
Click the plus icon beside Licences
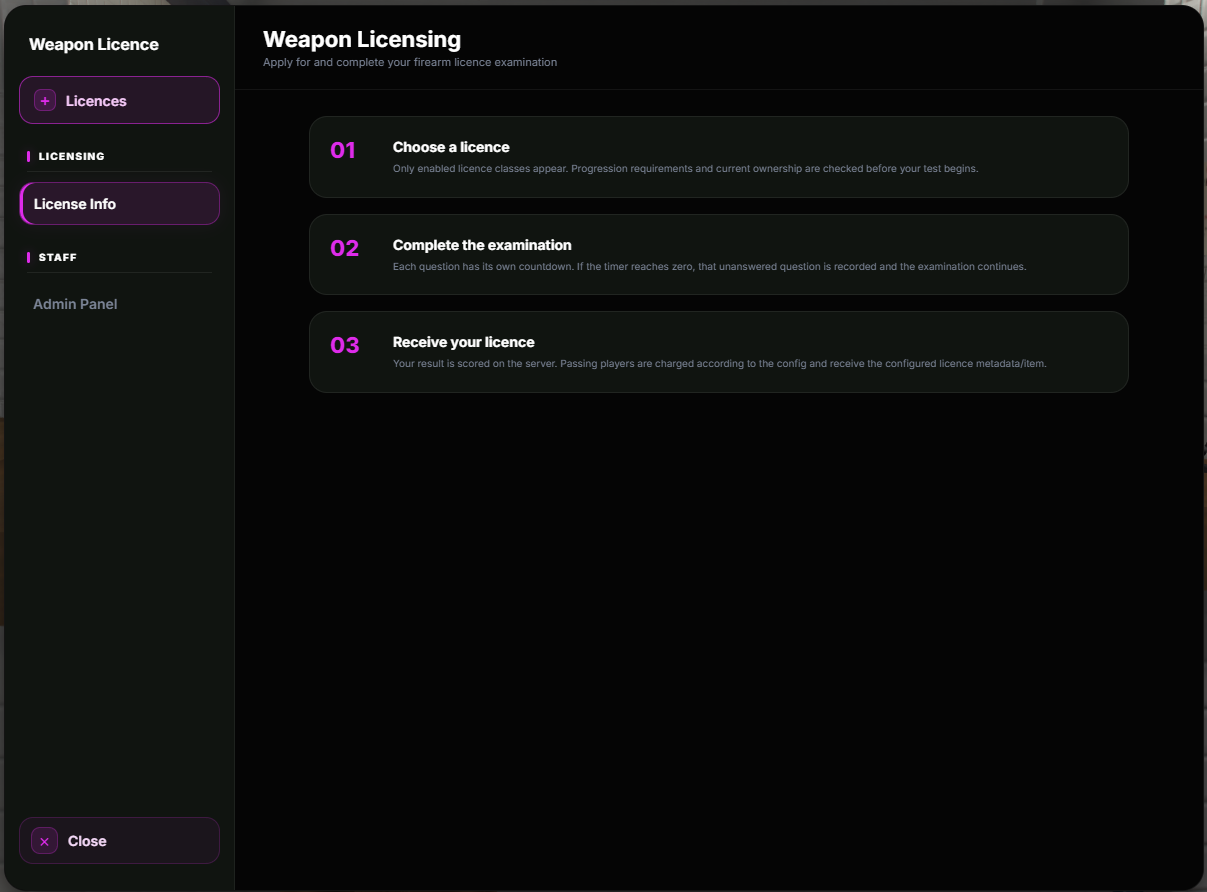[45, 101]
